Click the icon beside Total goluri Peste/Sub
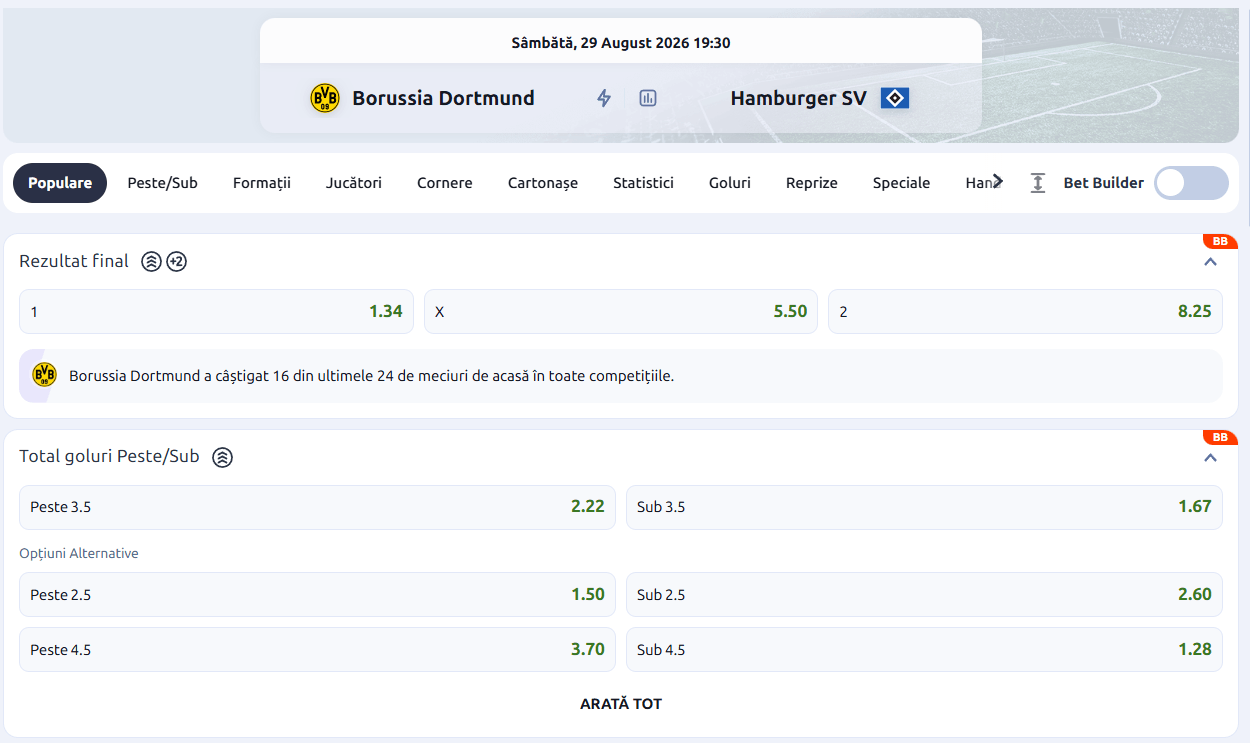The width and height of the screenshot is (1250, 743). click(222, 457)
